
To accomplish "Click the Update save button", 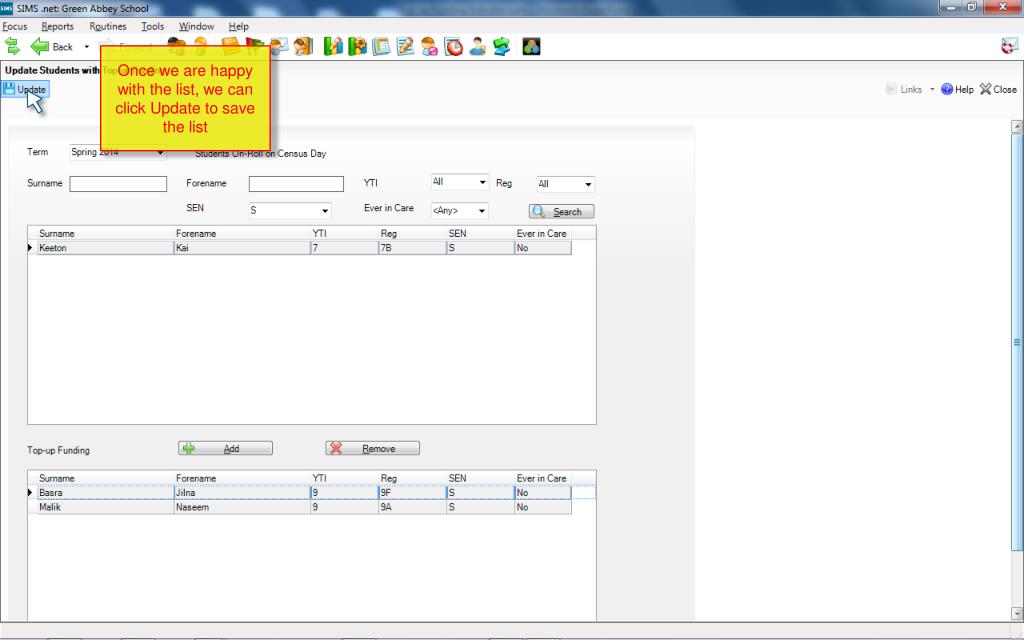I will [x=25, y=89].
